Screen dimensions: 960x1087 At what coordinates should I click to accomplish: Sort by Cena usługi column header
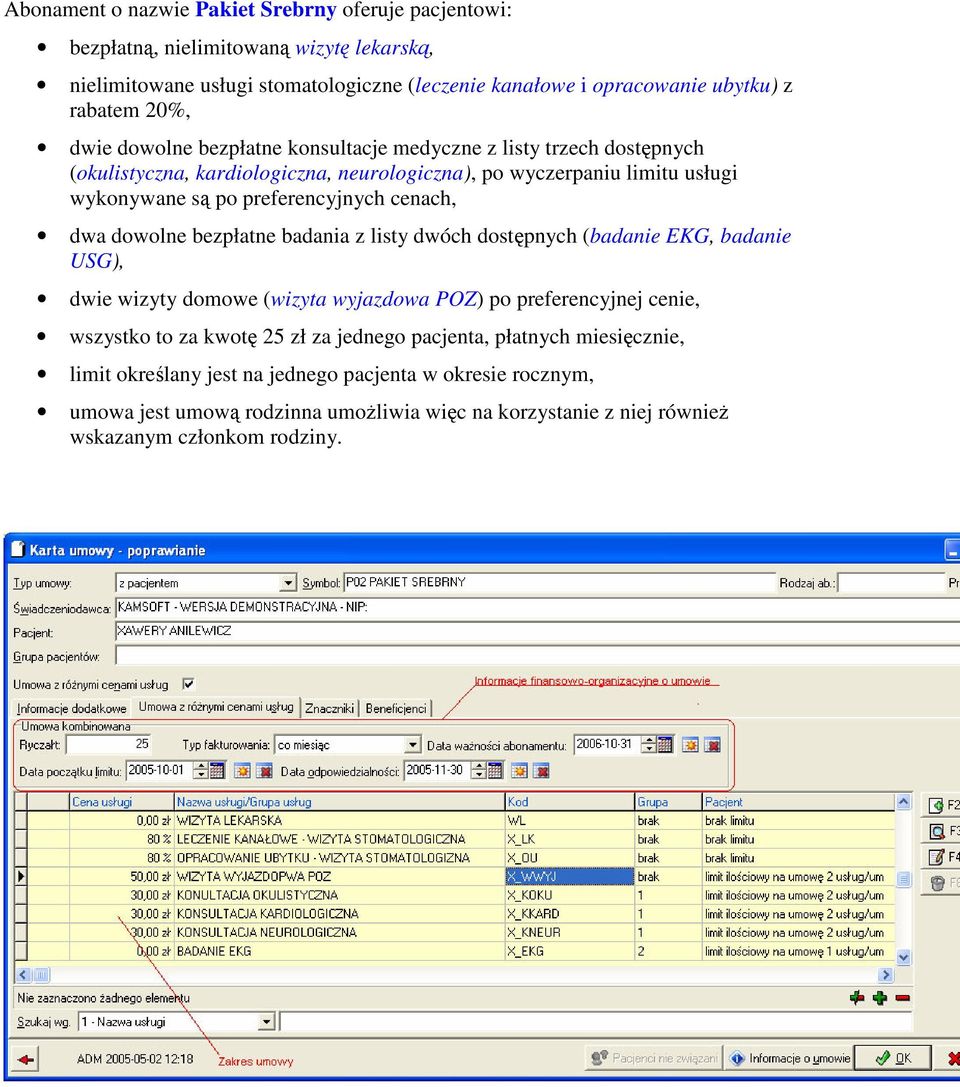coord(121,802)
